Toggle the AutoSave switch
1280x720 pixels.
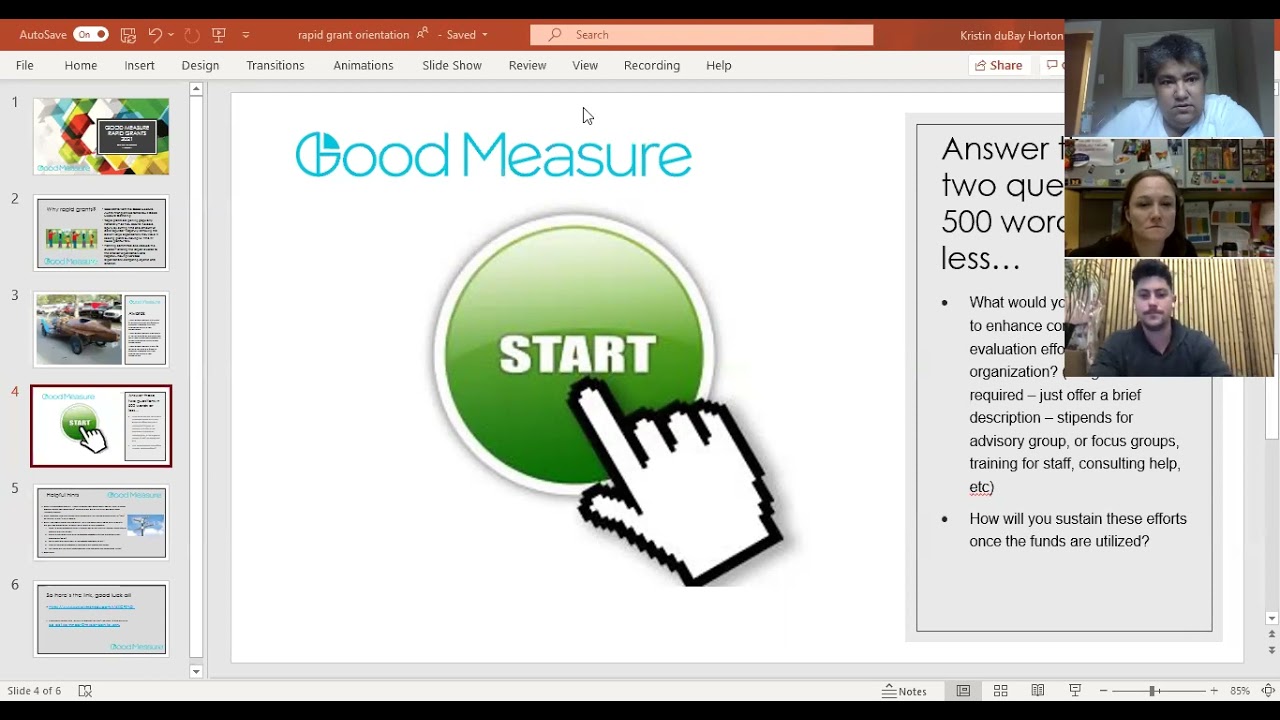pos(90,34)
